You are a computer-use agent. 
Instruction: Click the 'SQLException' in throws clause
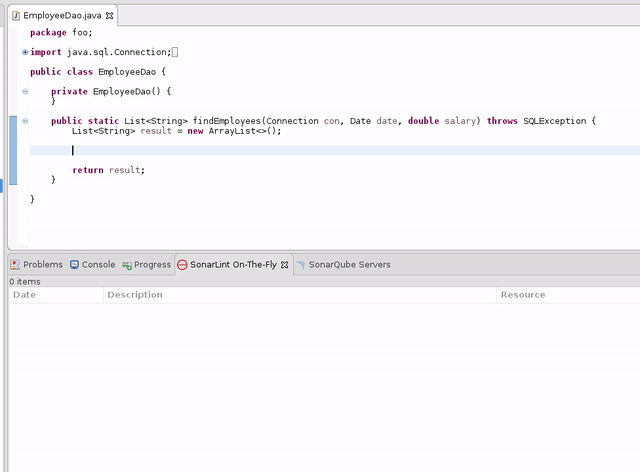pos(554,121)
